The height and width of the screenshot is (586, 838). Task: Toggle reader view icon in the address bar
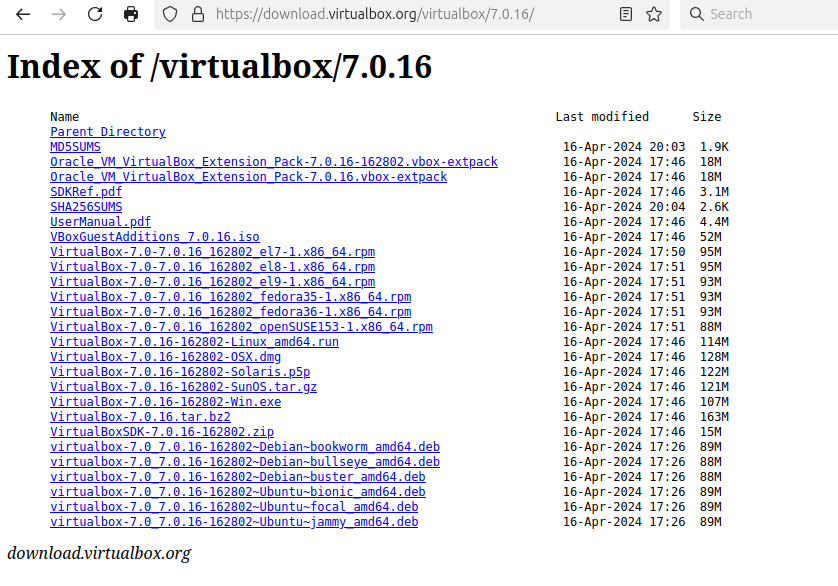pos(626,14)
